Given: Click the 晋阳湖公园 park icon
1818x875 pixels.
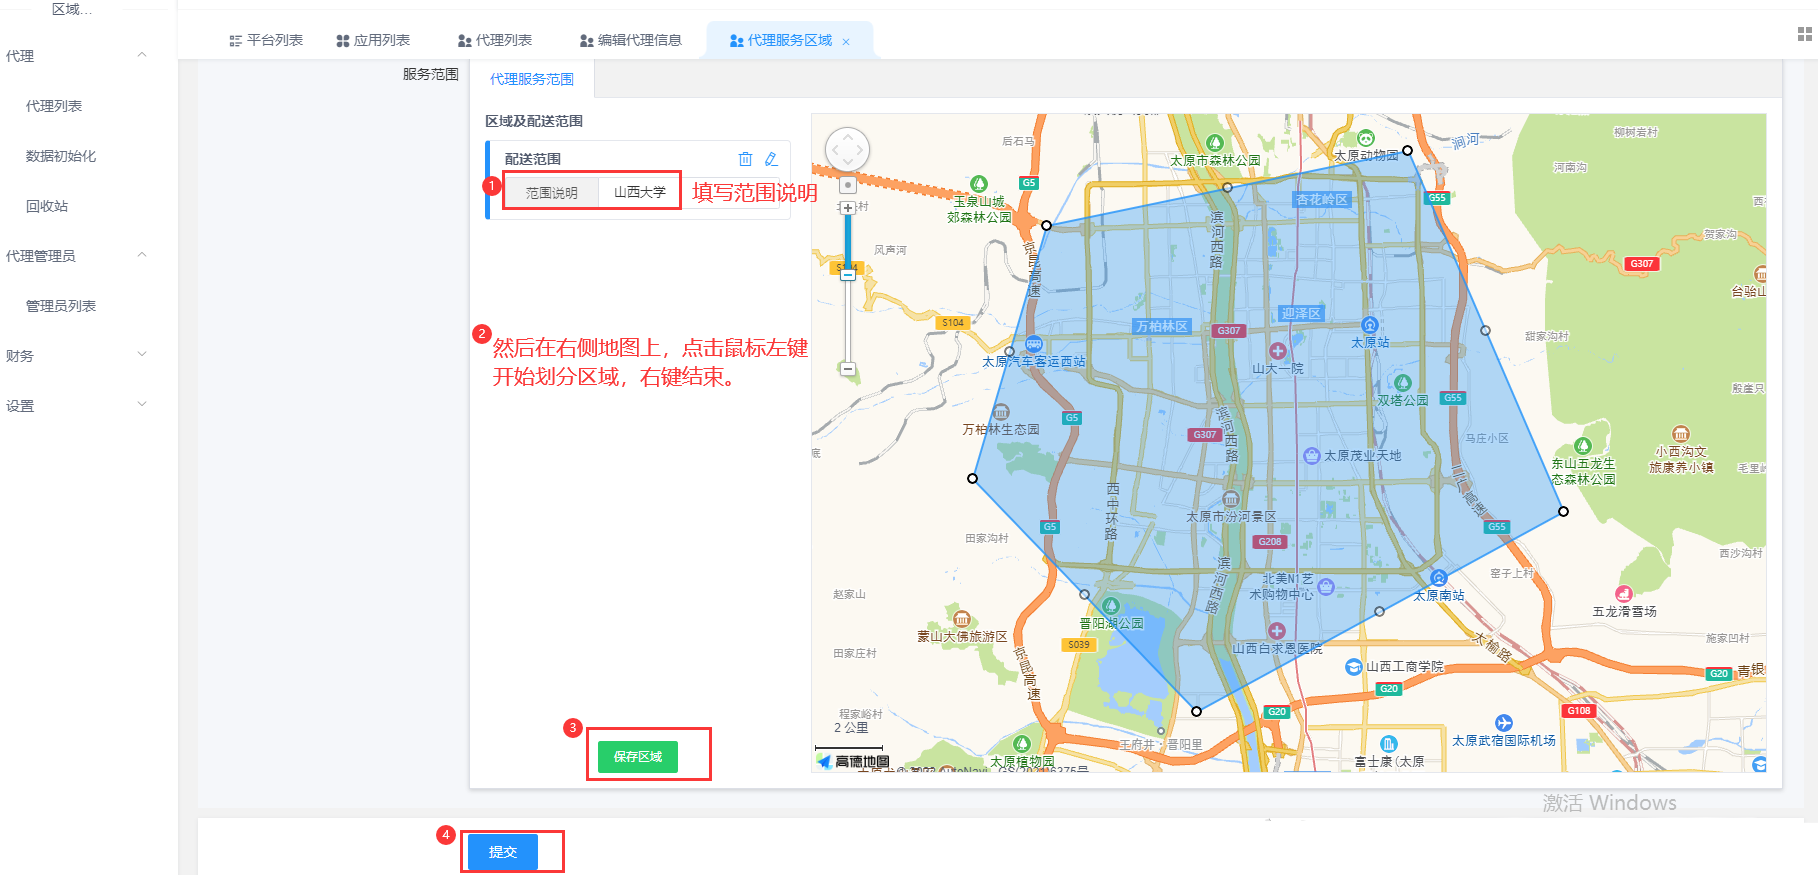Looking at the screenshot, I should point(1111,606).
